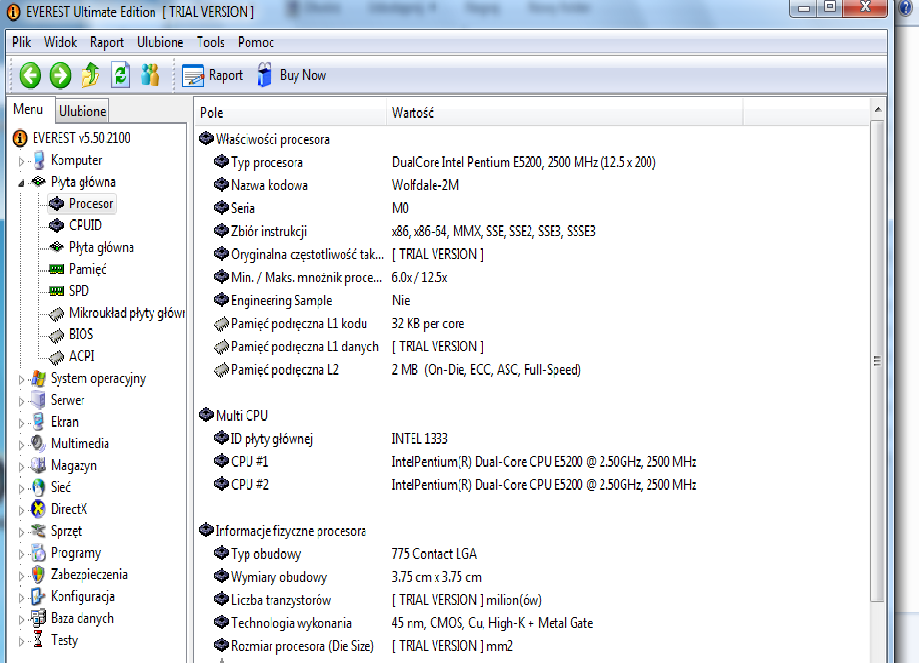Click the Testy hourglass icon
This screenshot has height=663, width=919.
pos(38,640)
